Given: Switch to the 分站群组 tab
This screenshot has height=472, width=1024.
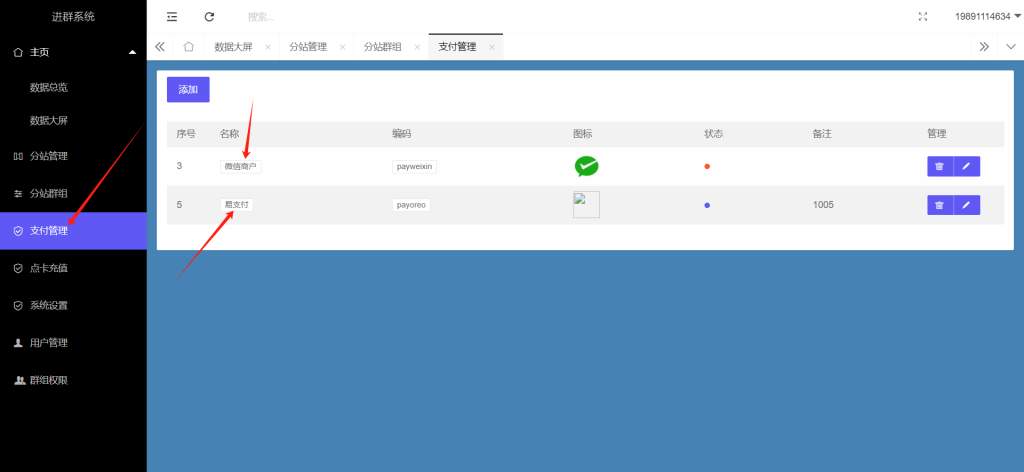Looking at the screenshot, I should [382, 47].
